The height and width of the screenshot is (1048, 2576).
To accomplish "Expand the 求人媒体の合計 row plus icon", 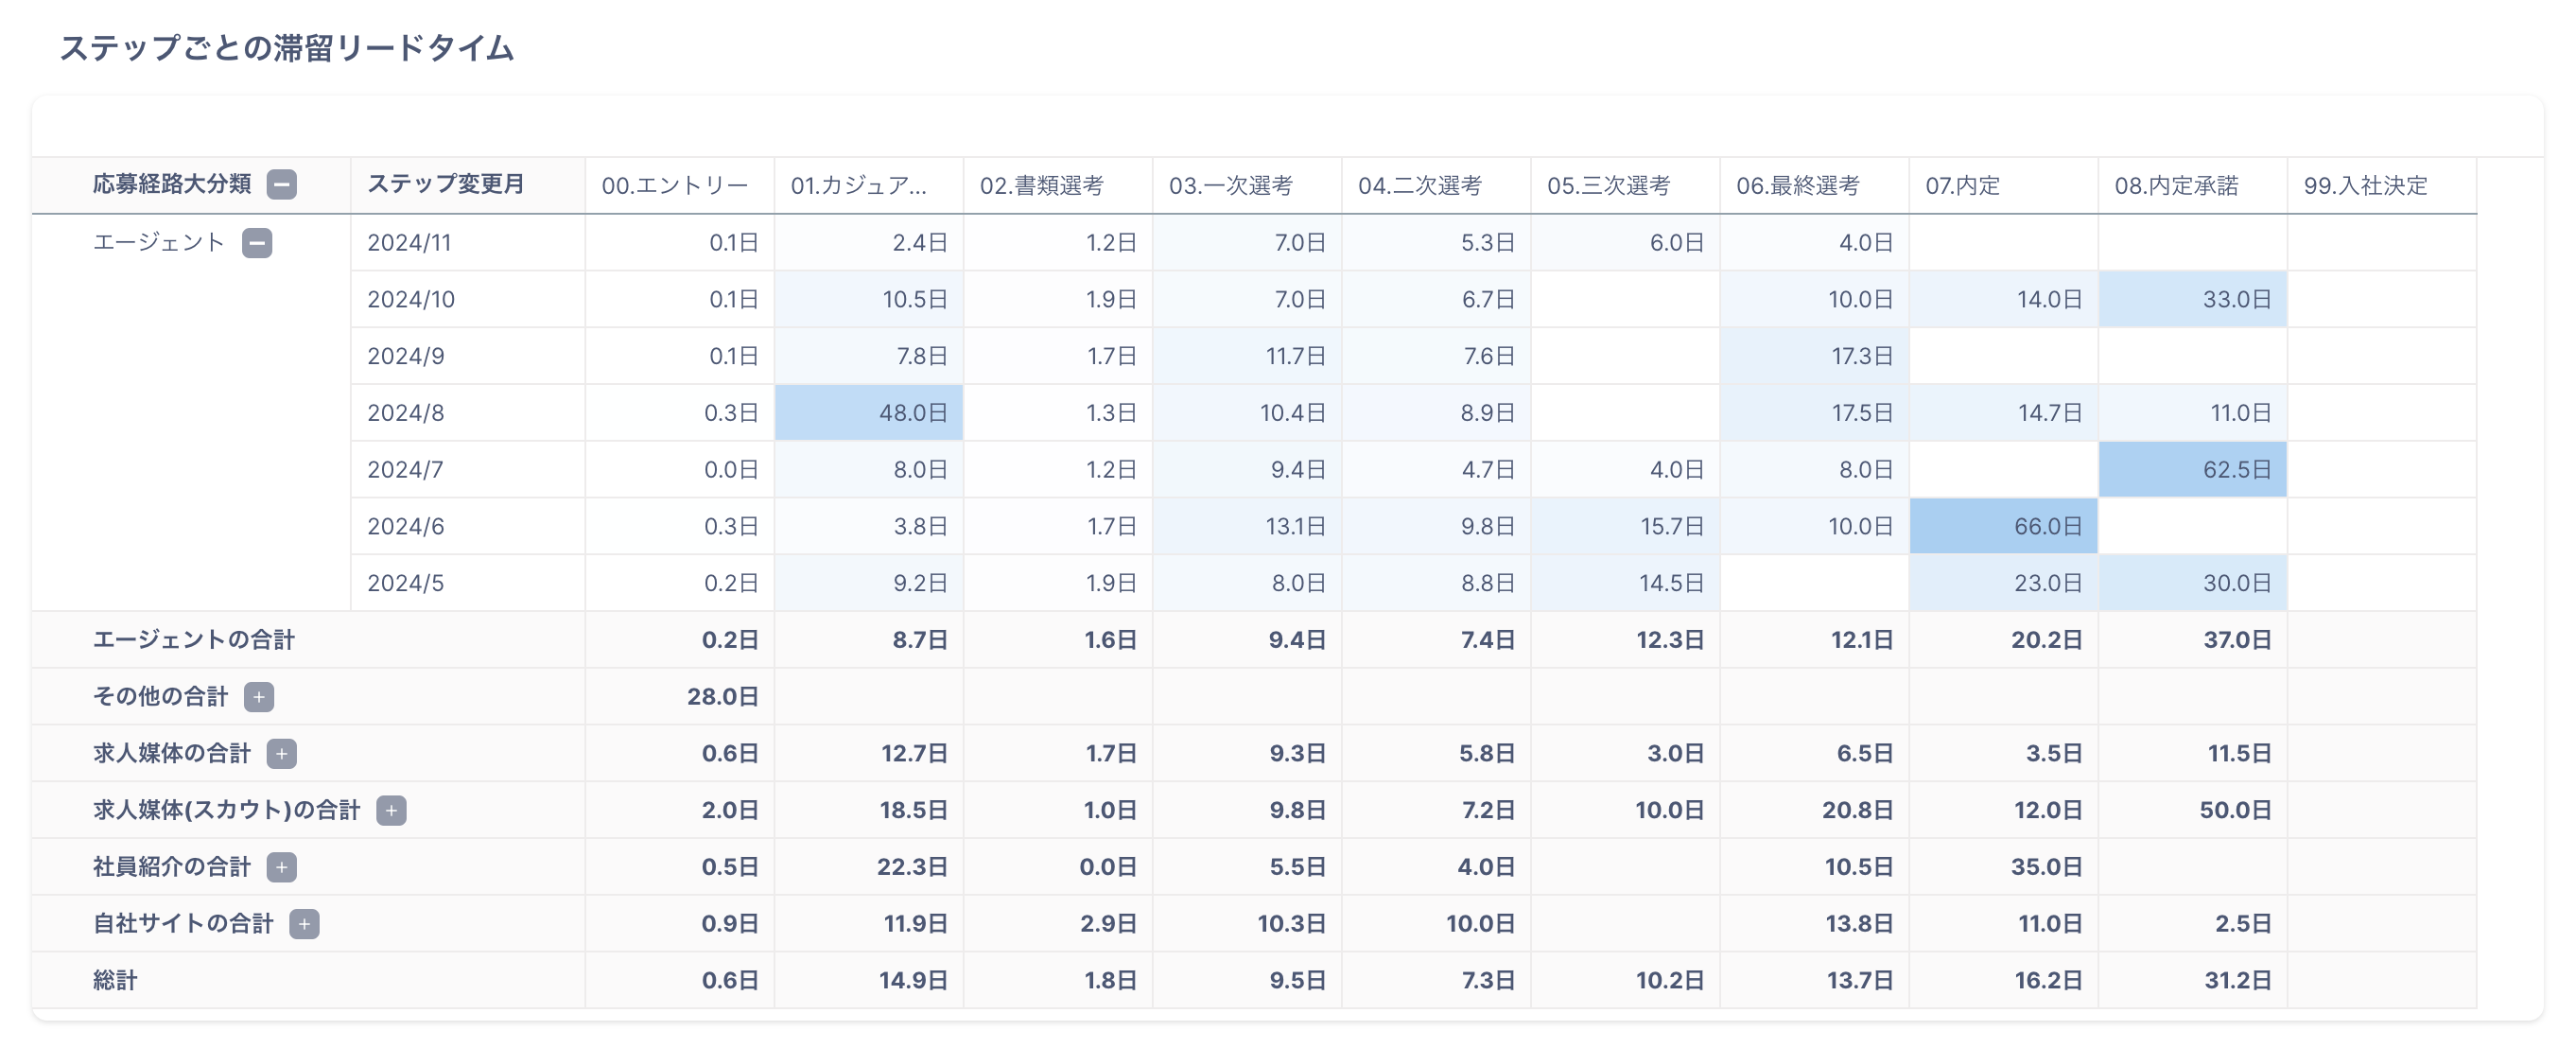I will pos(282,754).
